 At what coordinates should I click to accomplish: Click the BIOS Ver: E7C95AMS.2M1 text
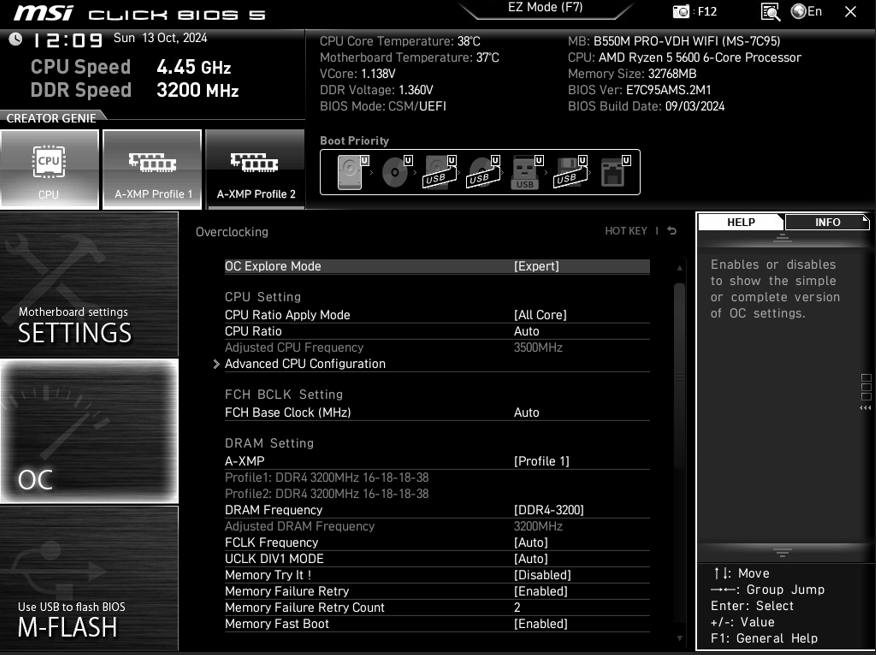pyautogui.click(x=640, y=90)
